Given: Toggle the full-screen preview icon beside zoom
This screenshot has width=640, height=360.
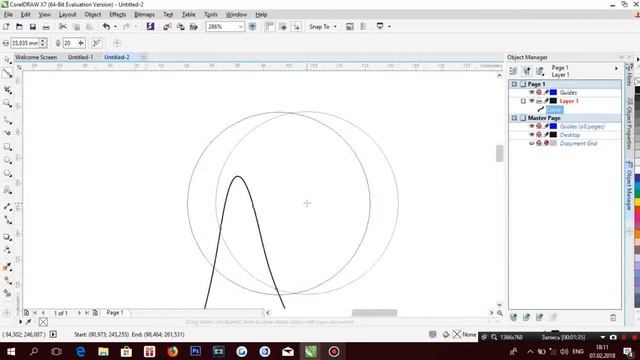Looking at the screenshot, I should (253, 27).
